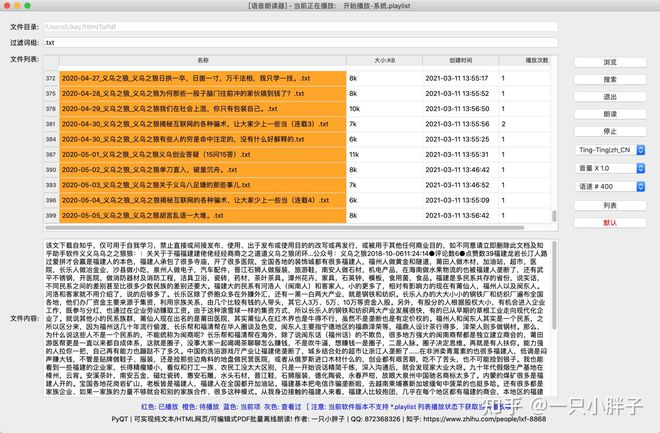
Task: Click the 搜索 search button
Action: [610, 80]
